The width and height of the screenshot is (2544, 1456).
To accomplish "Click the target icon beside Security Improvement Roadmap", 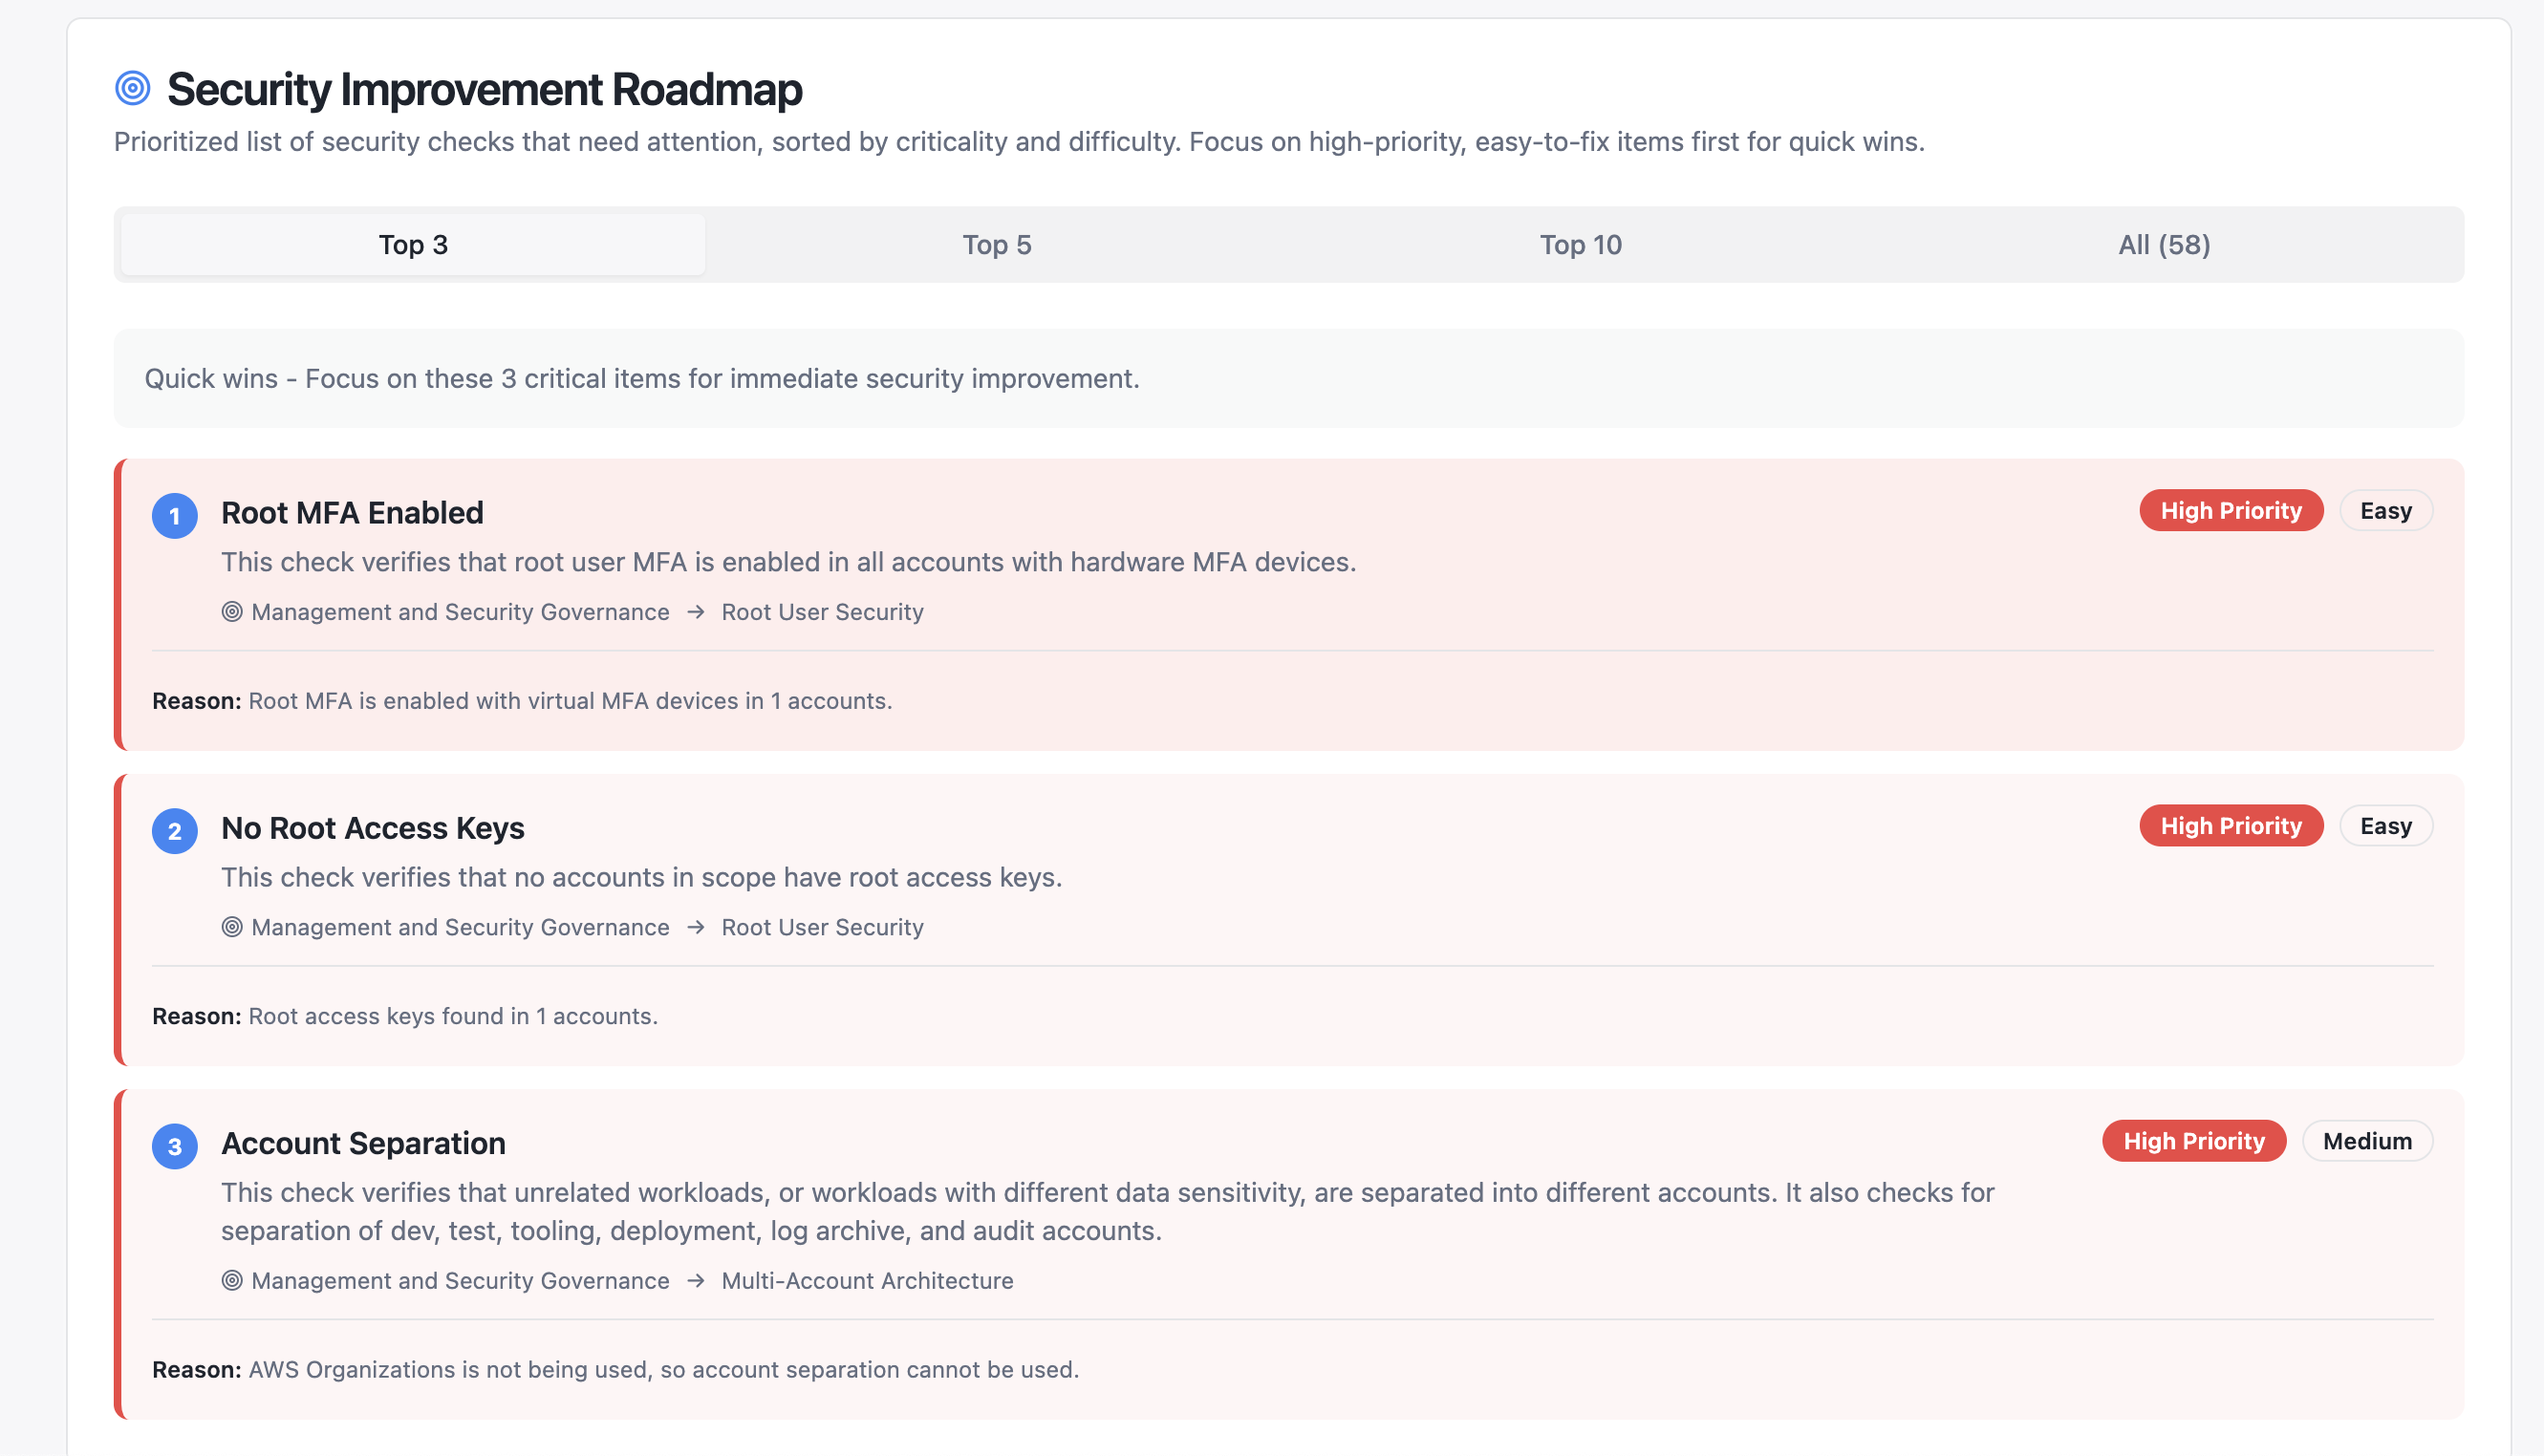I will click(x=132, y=88).
